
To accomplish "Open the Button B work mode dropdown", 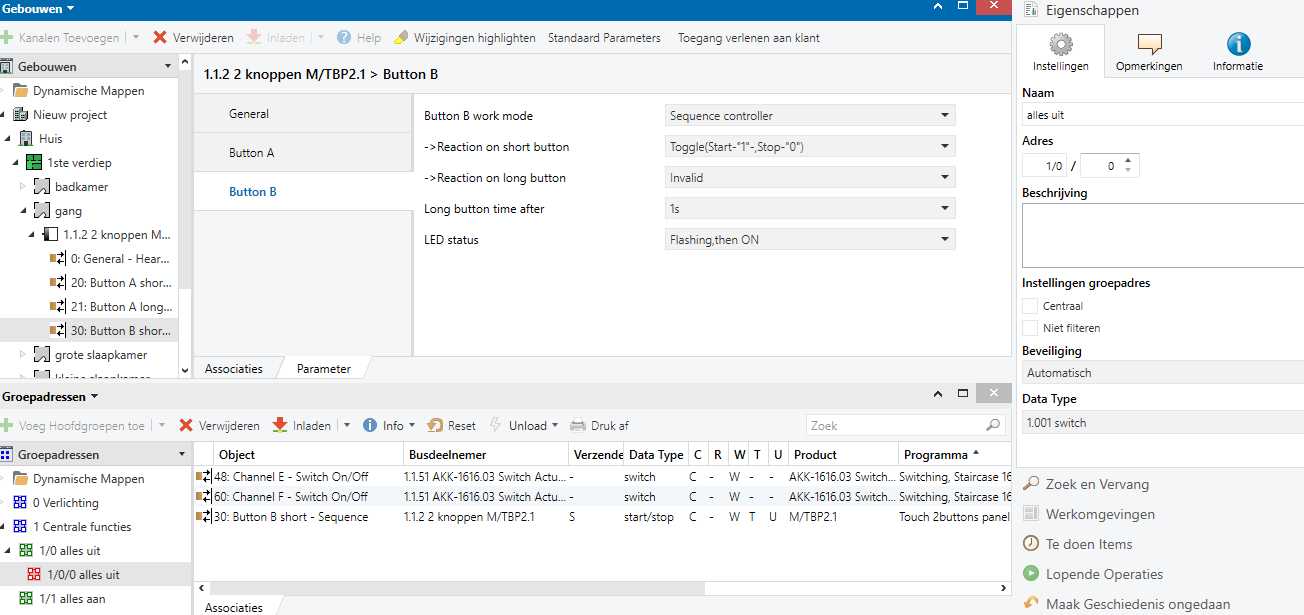I will 809,115.
